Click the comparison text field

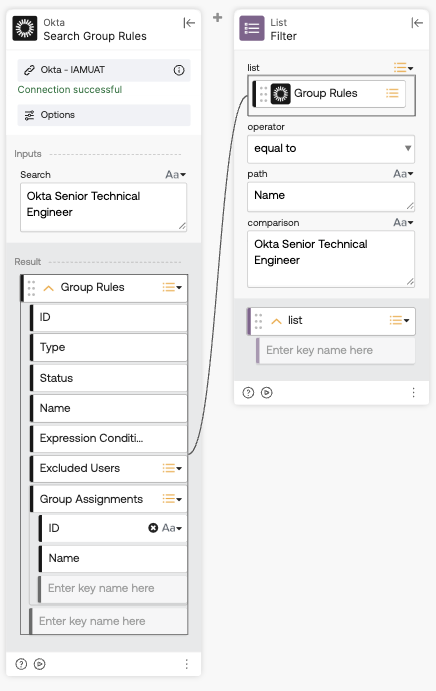pyautogui.click(x=331, y=259)
